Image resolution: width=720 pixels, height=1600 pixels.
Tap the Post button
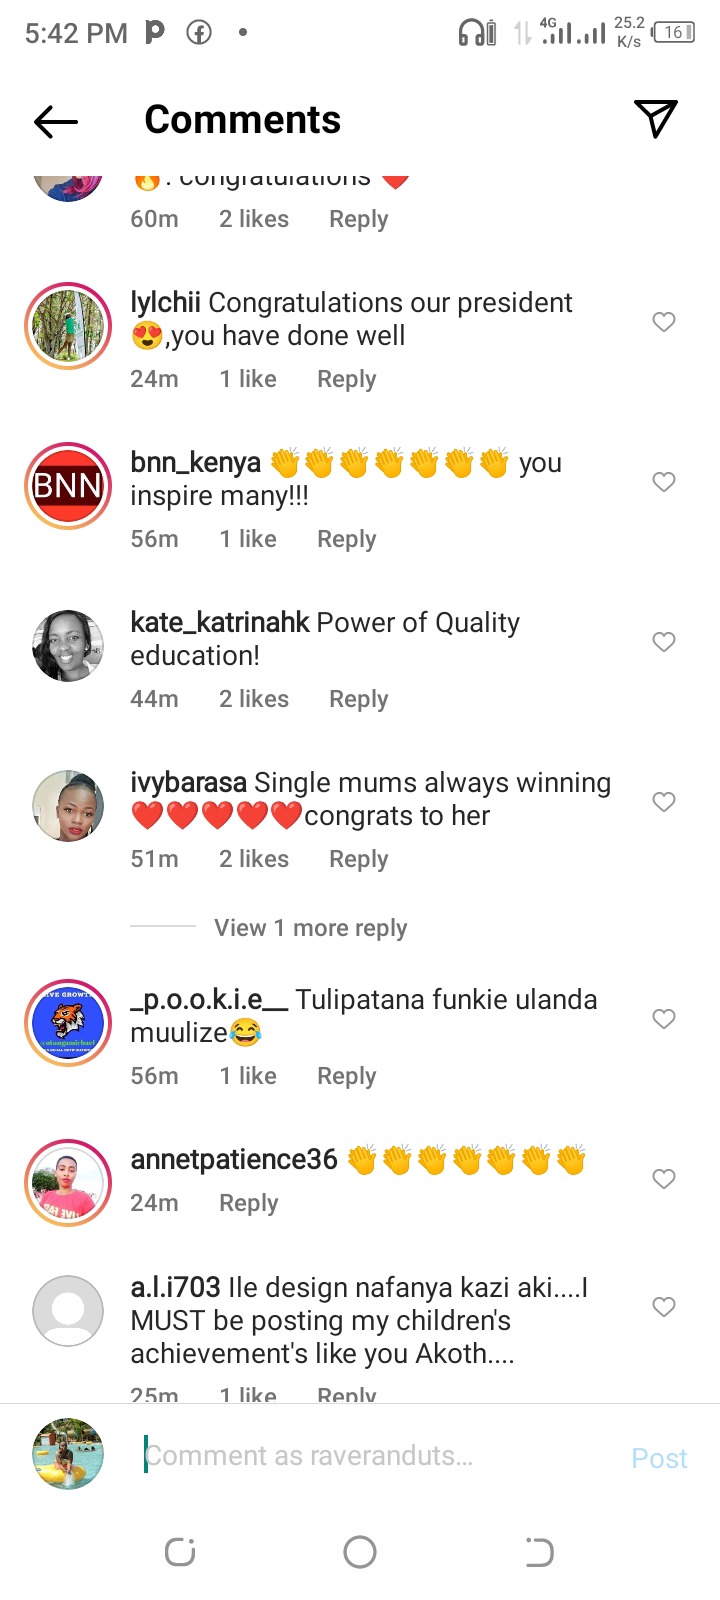pyautogui.click(x=659, y=1458)
